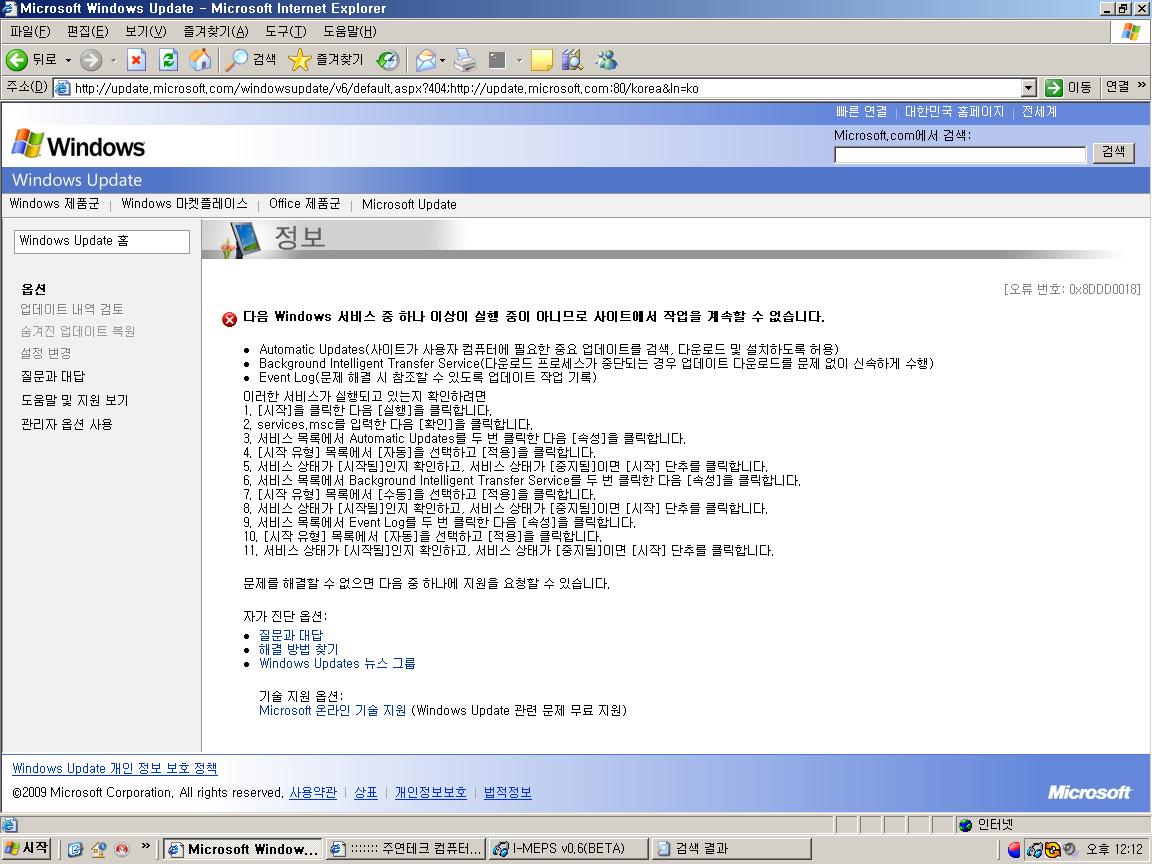Image resolution: width=1152 pixels, height=864 pixels.
Task: Click the page icon beside the address URL
Action: [62, 88]
